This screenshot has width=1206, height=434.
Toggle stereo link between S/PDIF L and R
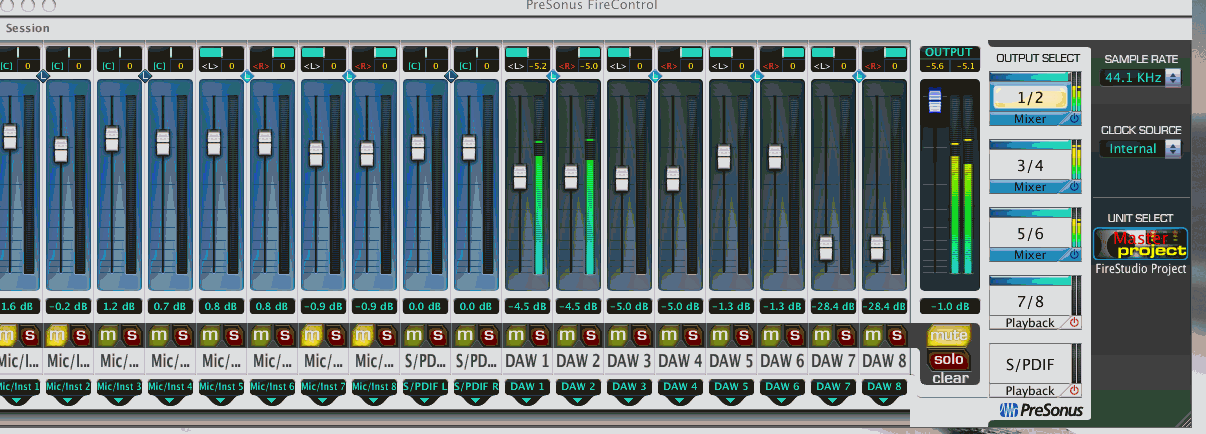point(451,76)
